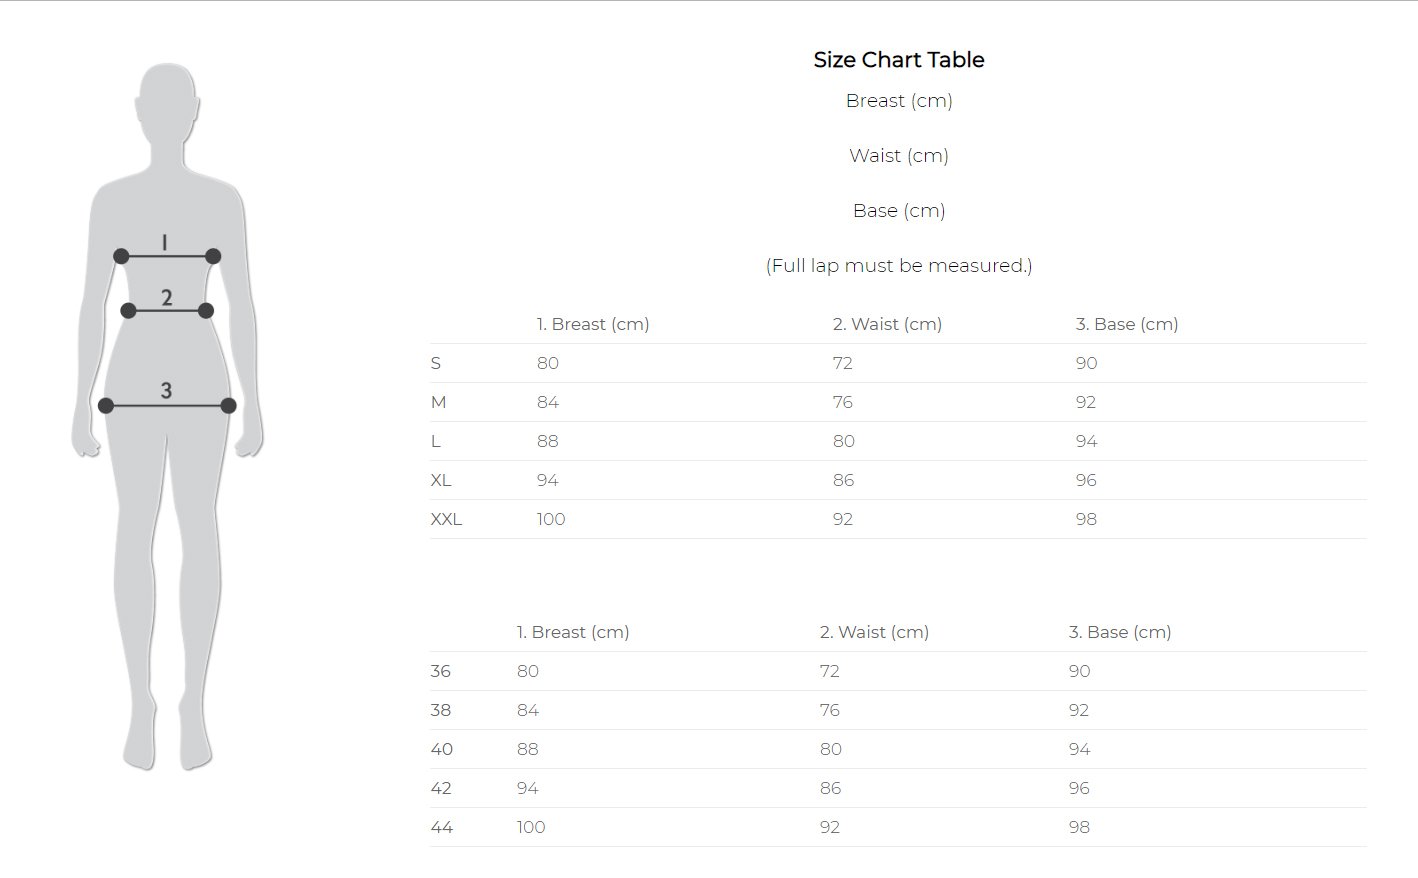Click the base value 96 in XL row
Image resolution: width=1418 pixels, height=878 pixels.
[x=1086, y=480]
